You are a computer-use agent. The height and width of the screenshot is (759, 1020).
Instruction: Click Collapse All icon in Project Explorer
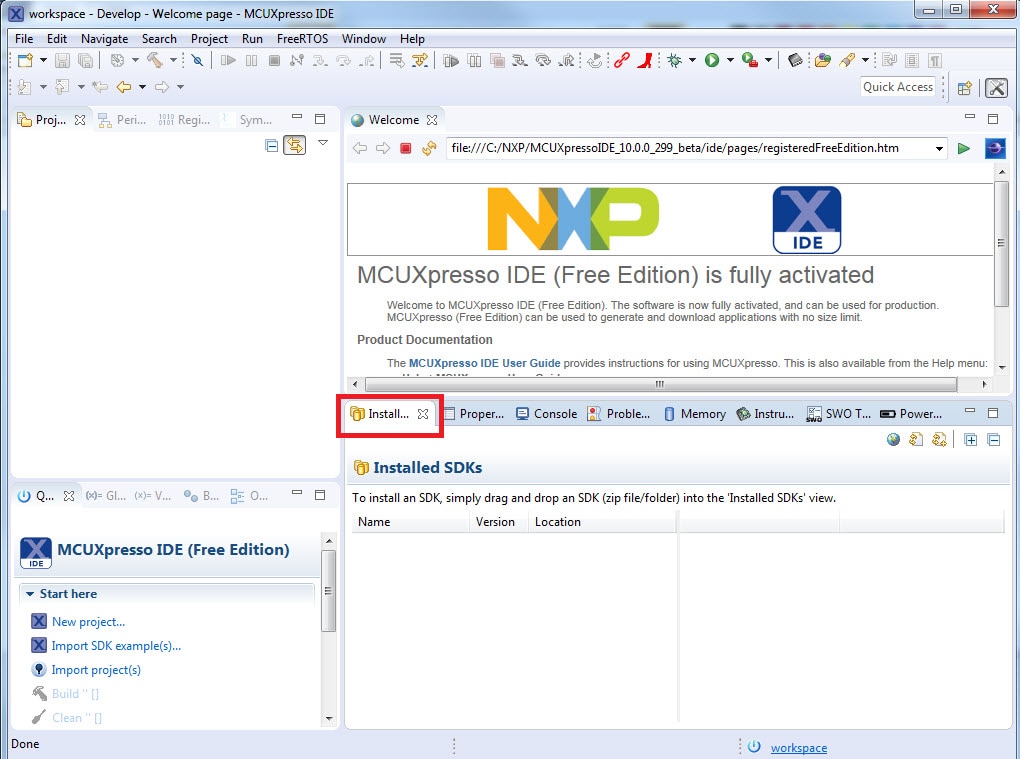point(271,146)
